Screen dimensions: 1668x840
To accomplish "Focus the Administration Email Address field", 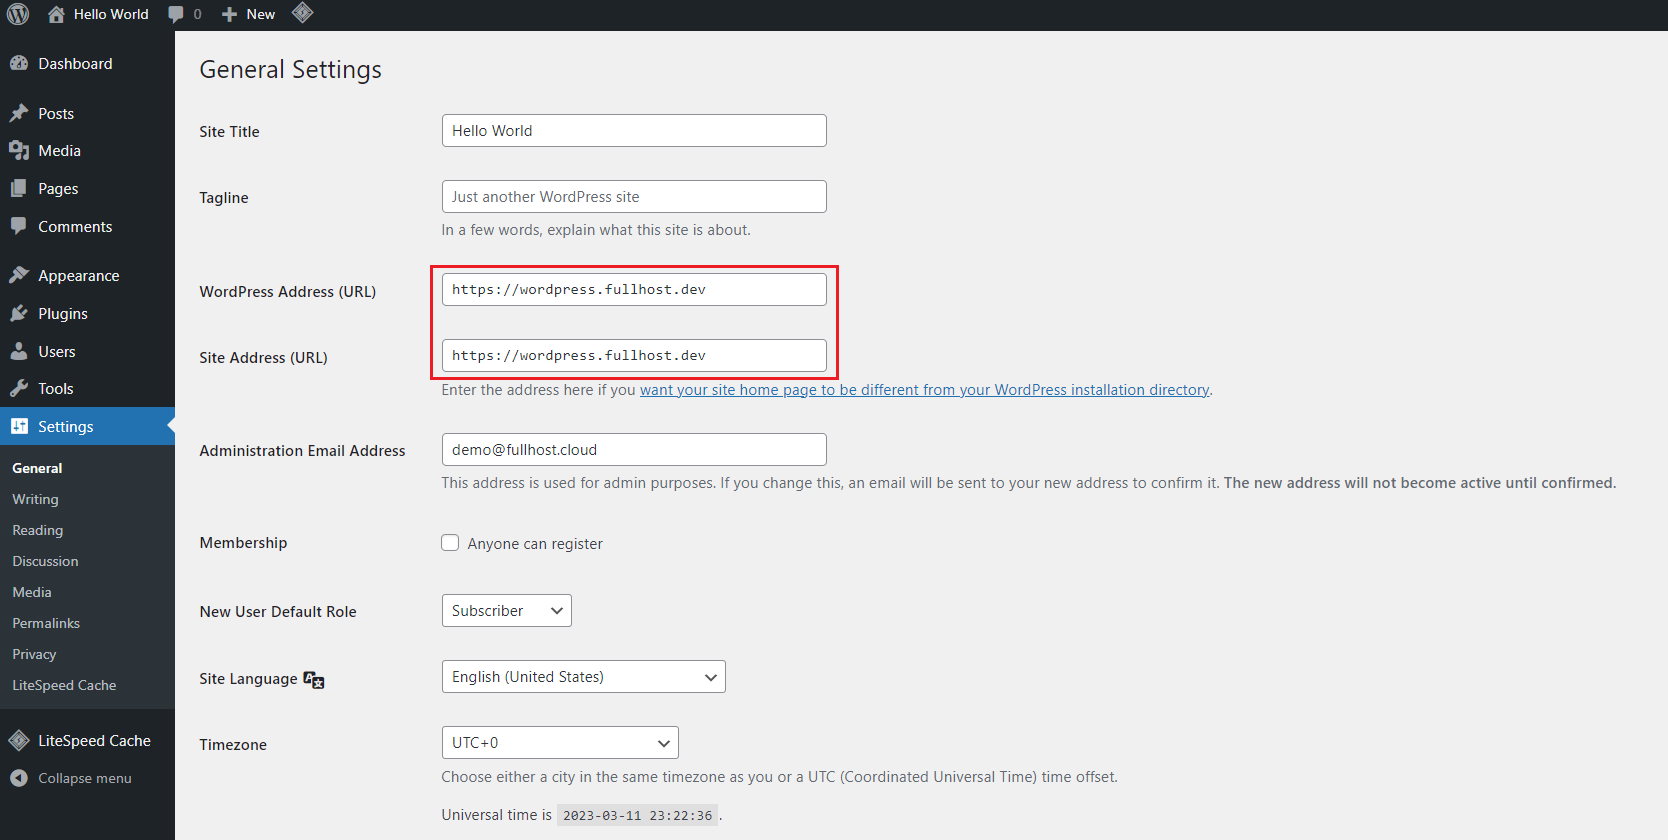I will [x=634, y=450].
